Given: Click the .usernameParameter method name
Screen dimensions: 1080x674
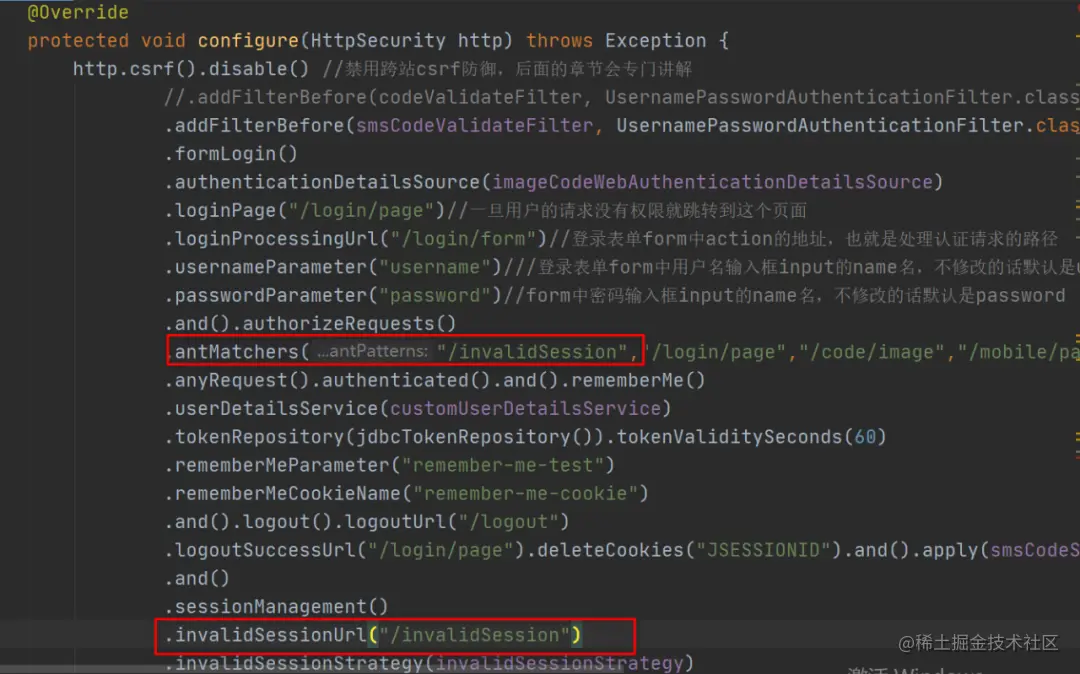Looking at the screenshot, I should [265, 266].
